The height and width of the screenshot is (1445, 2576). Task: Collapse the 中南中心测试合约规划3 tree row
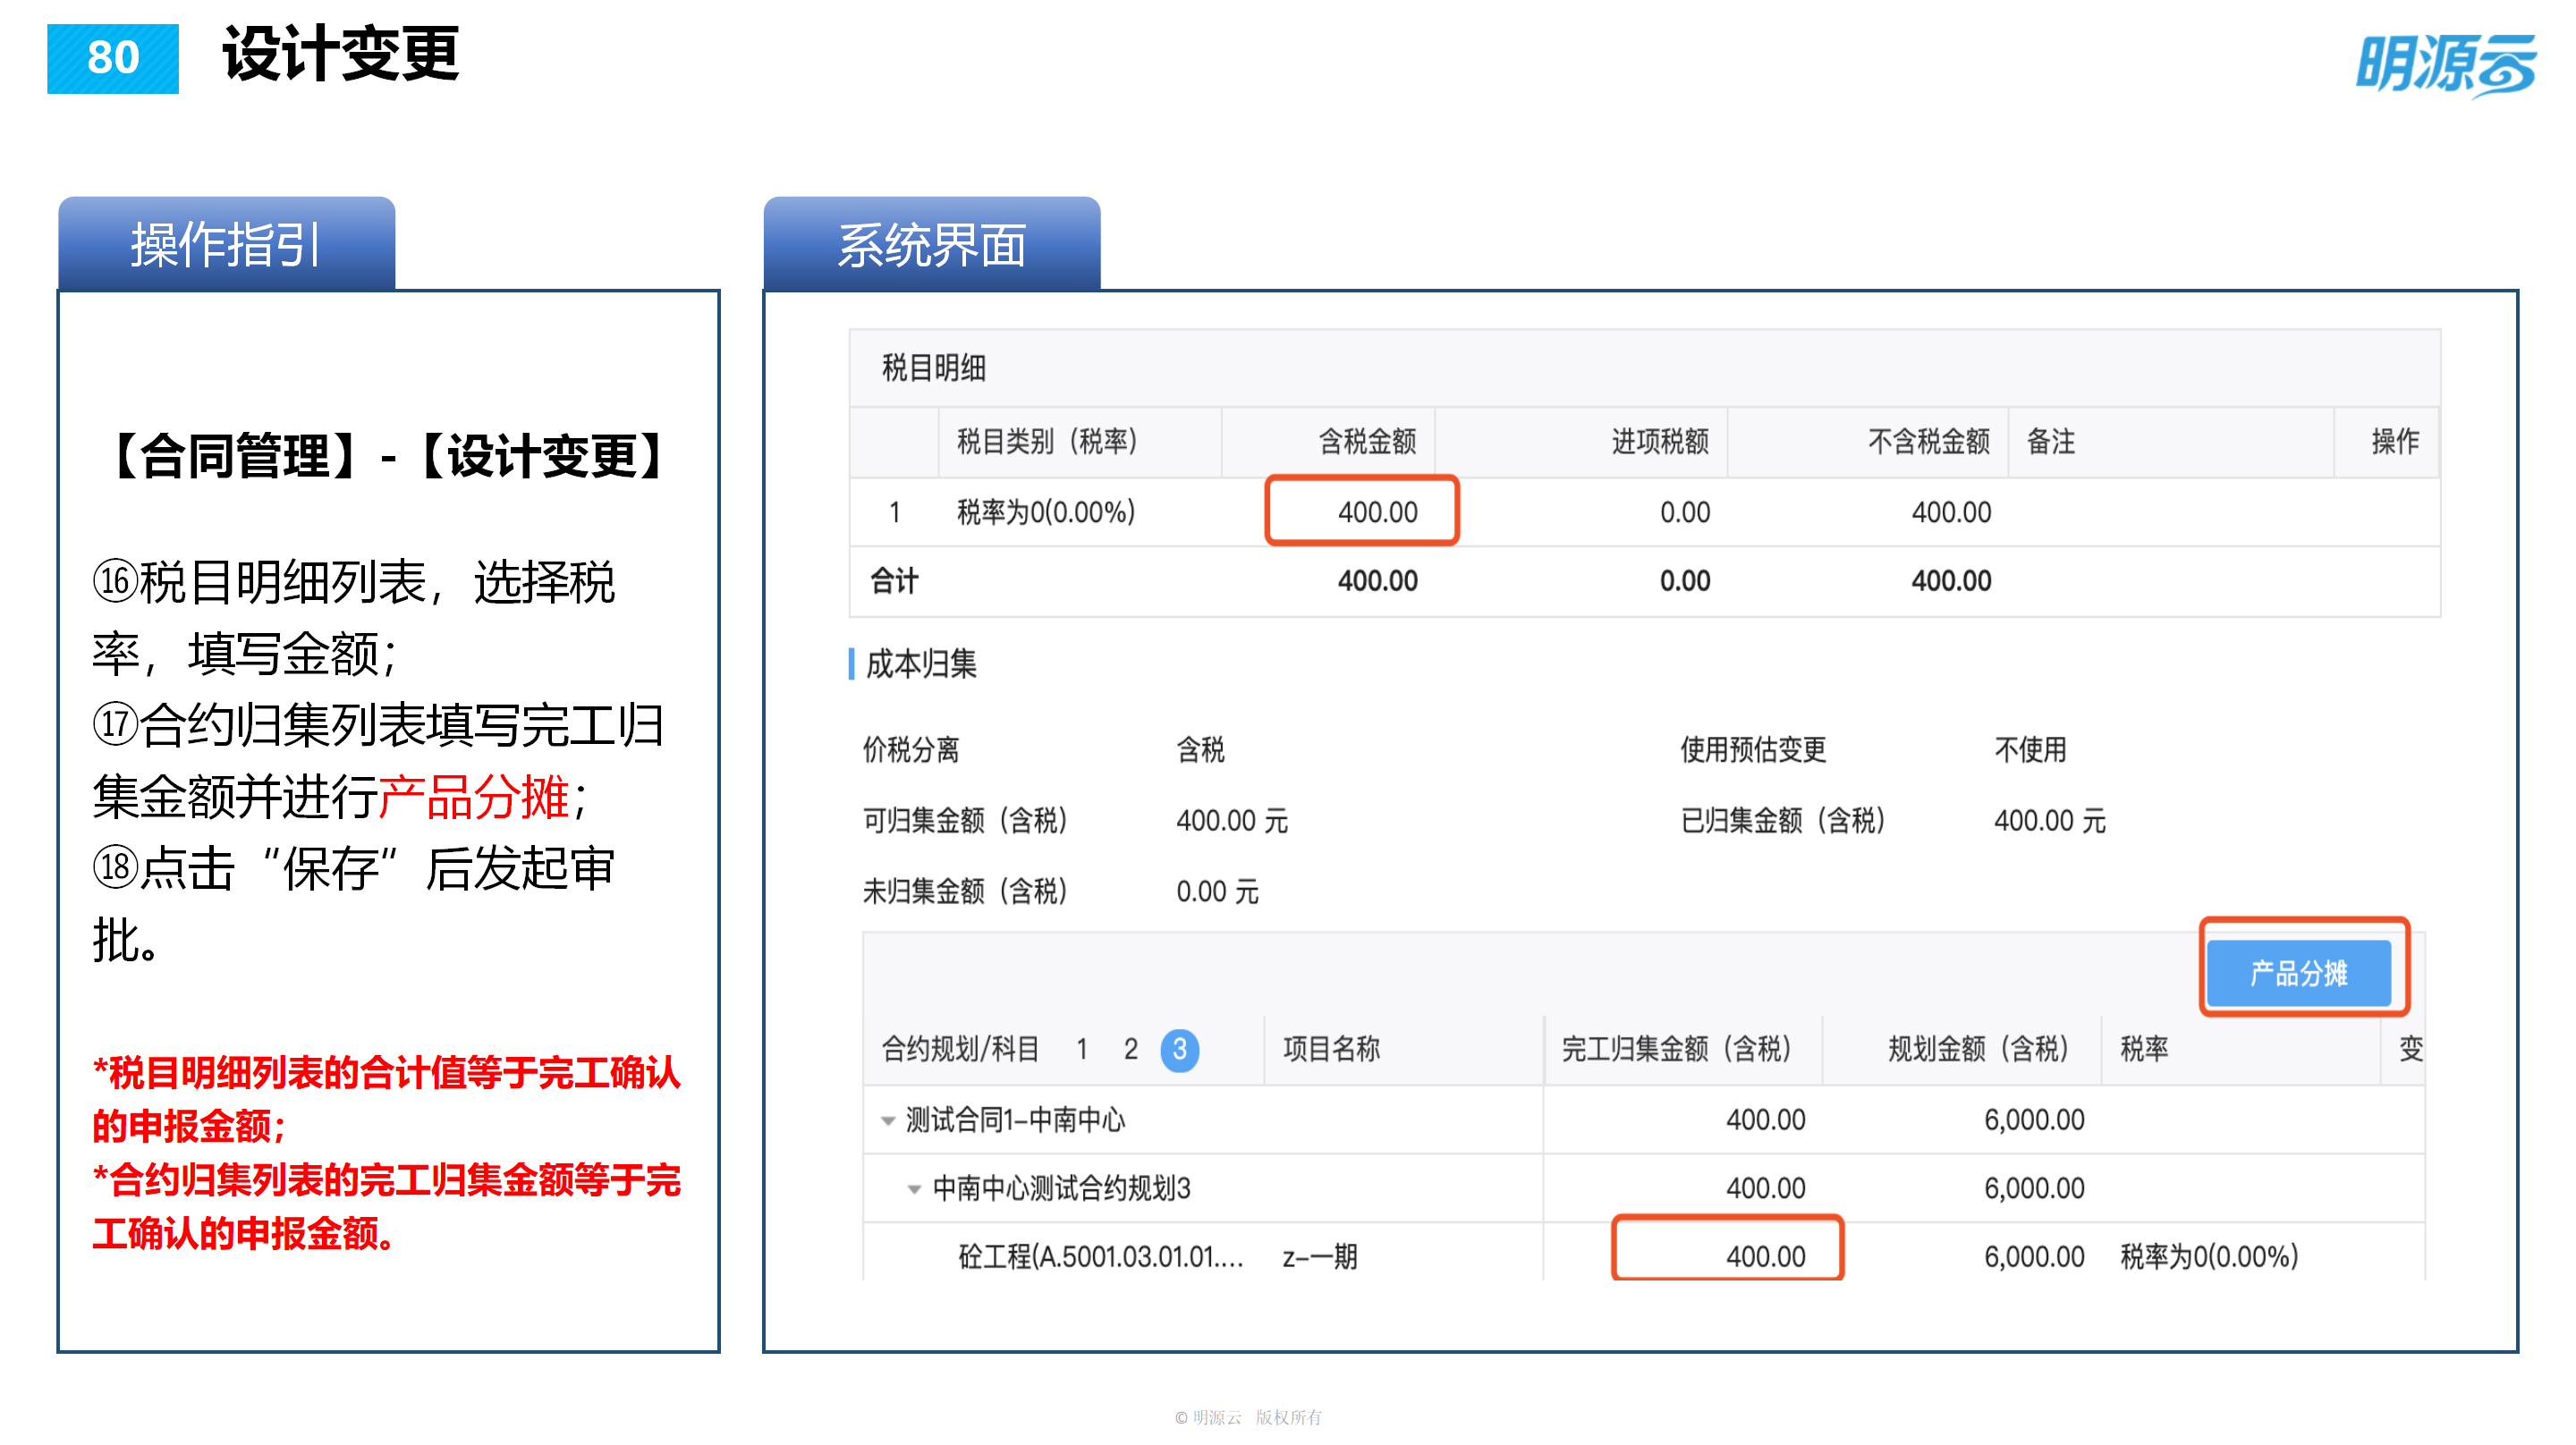pos(912,1189)
